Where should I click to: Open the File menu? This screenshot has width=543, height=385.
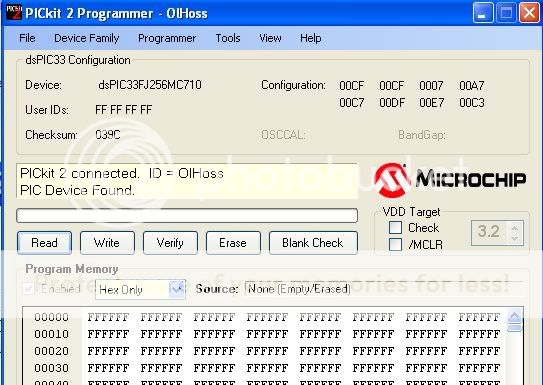tap(27, 38)
